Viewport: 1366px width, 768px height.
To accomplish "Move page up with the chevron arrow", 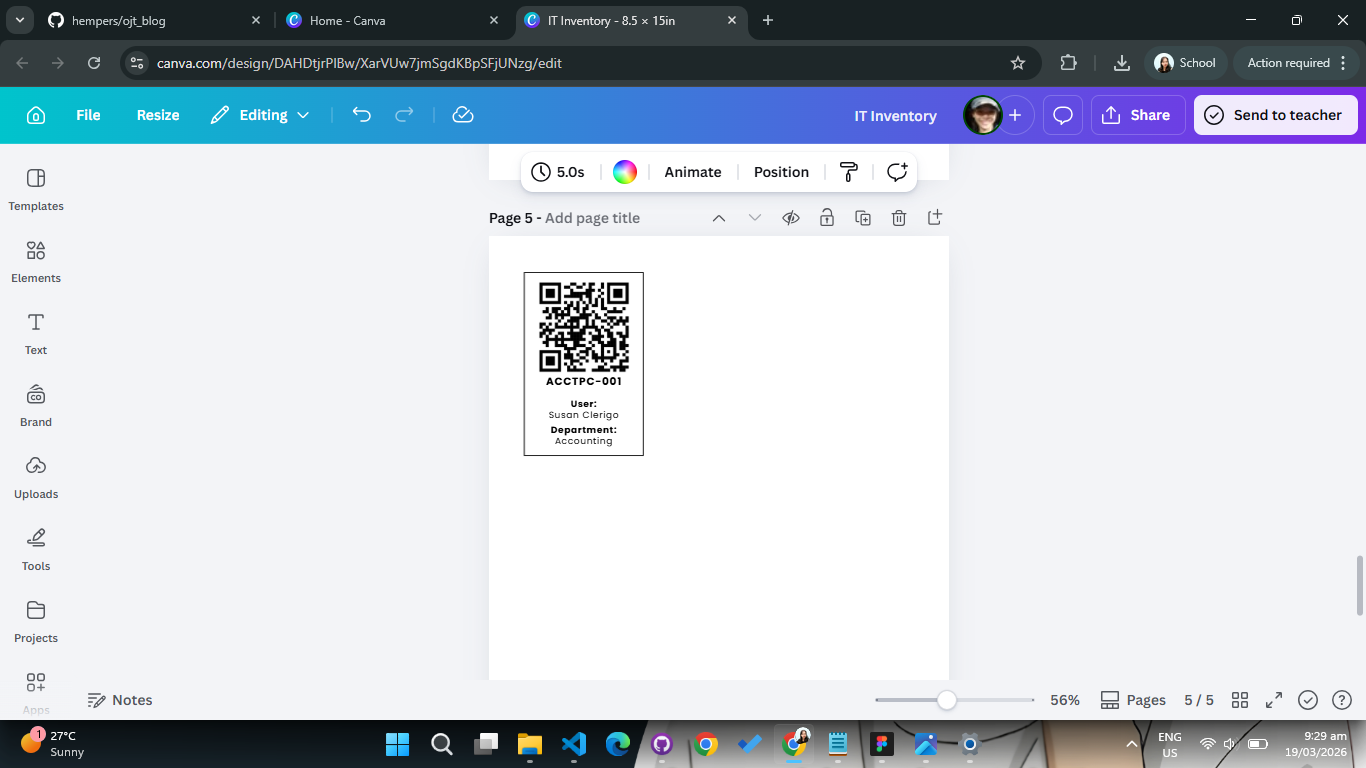I will (719, 218).
